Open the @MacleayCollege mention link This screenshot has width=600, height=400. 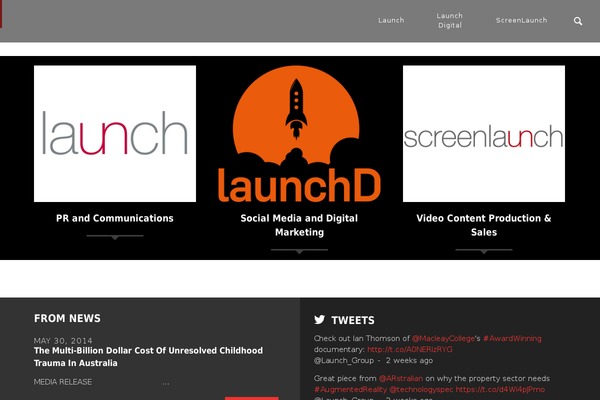443,338
